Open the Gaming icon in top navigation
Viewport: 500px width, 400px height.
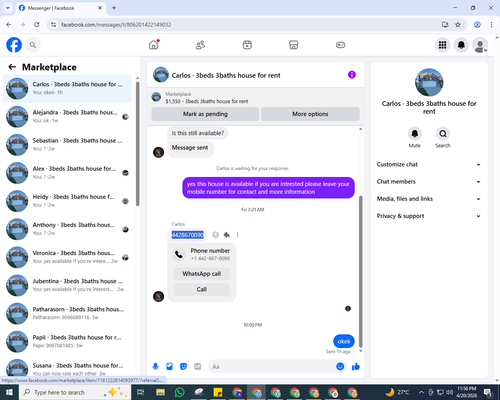pyautogui.click(x=340, y=45)
